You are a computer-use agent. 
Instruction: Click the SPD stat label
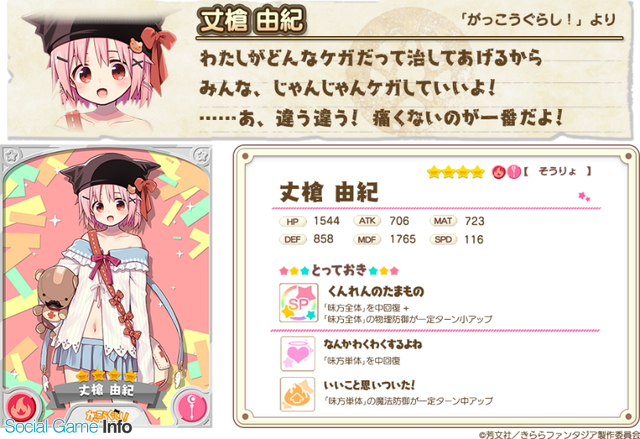click(443, 239)
